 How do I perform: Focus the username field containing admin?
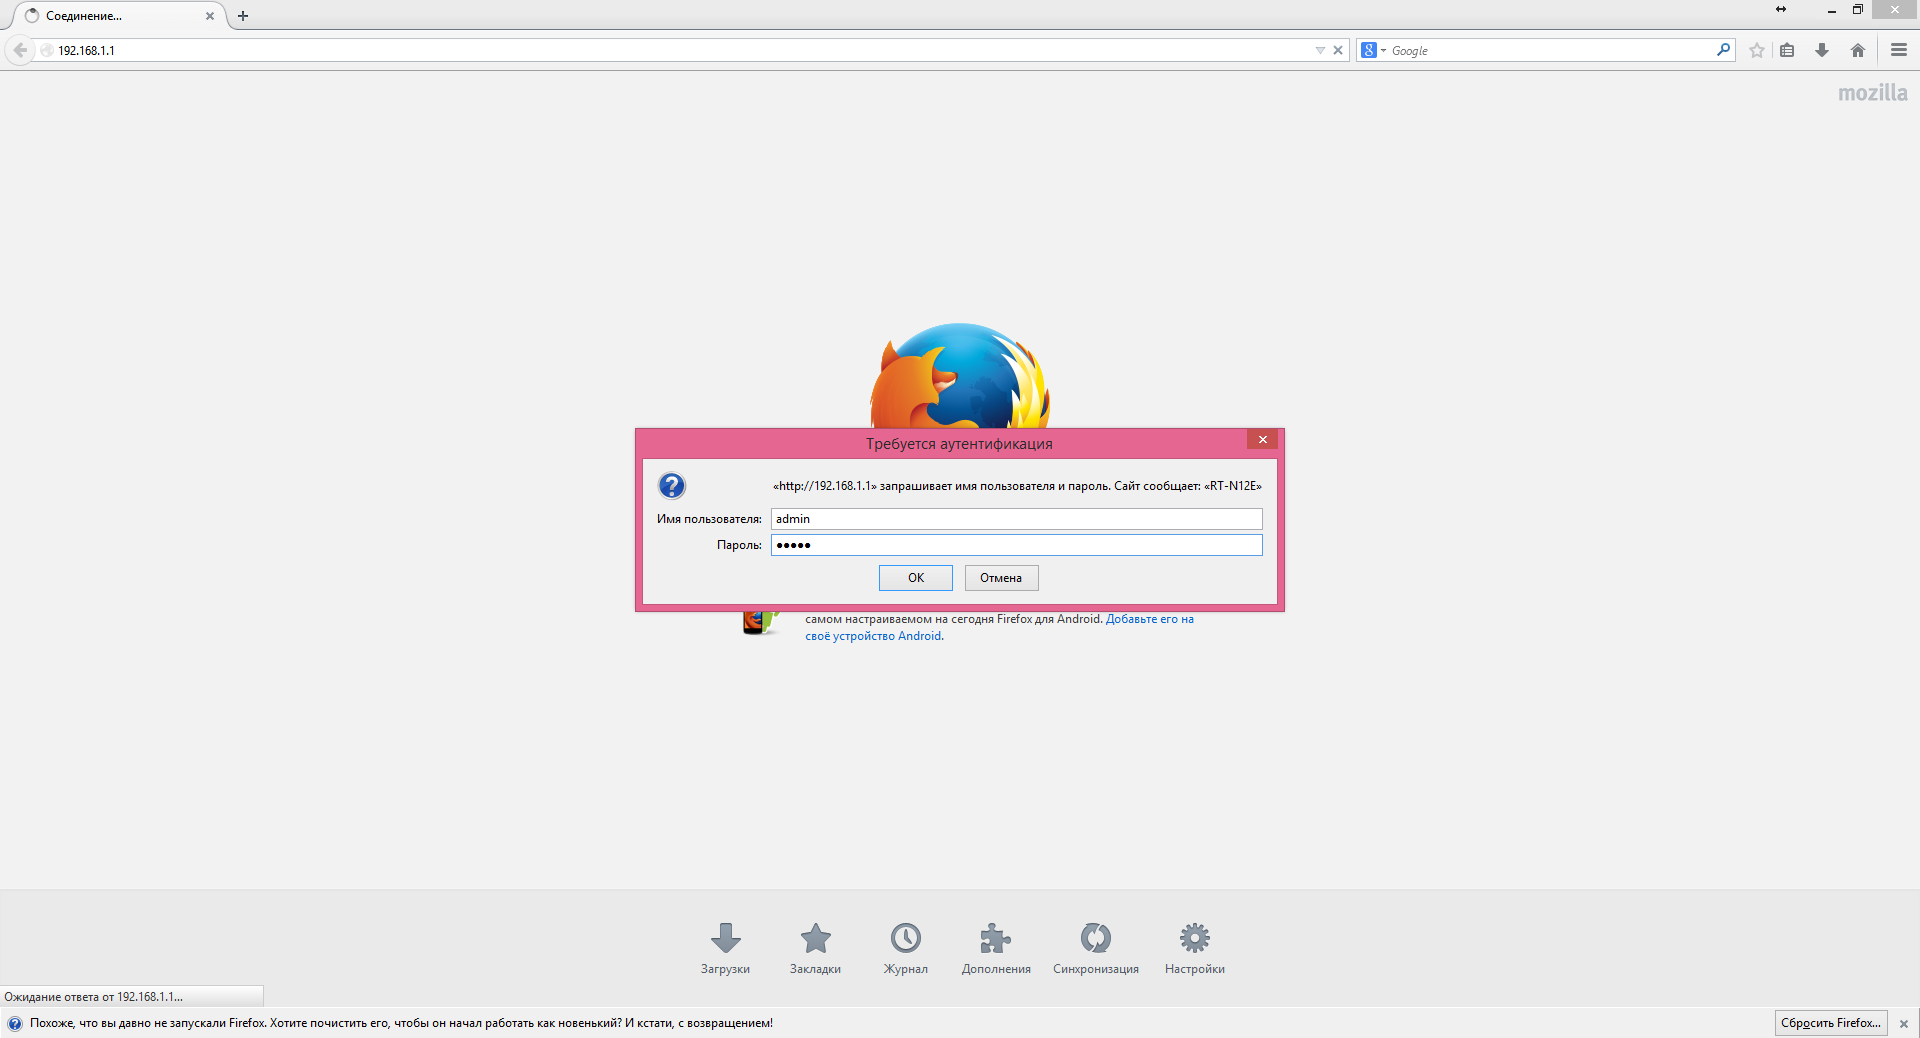[1016, 519]
